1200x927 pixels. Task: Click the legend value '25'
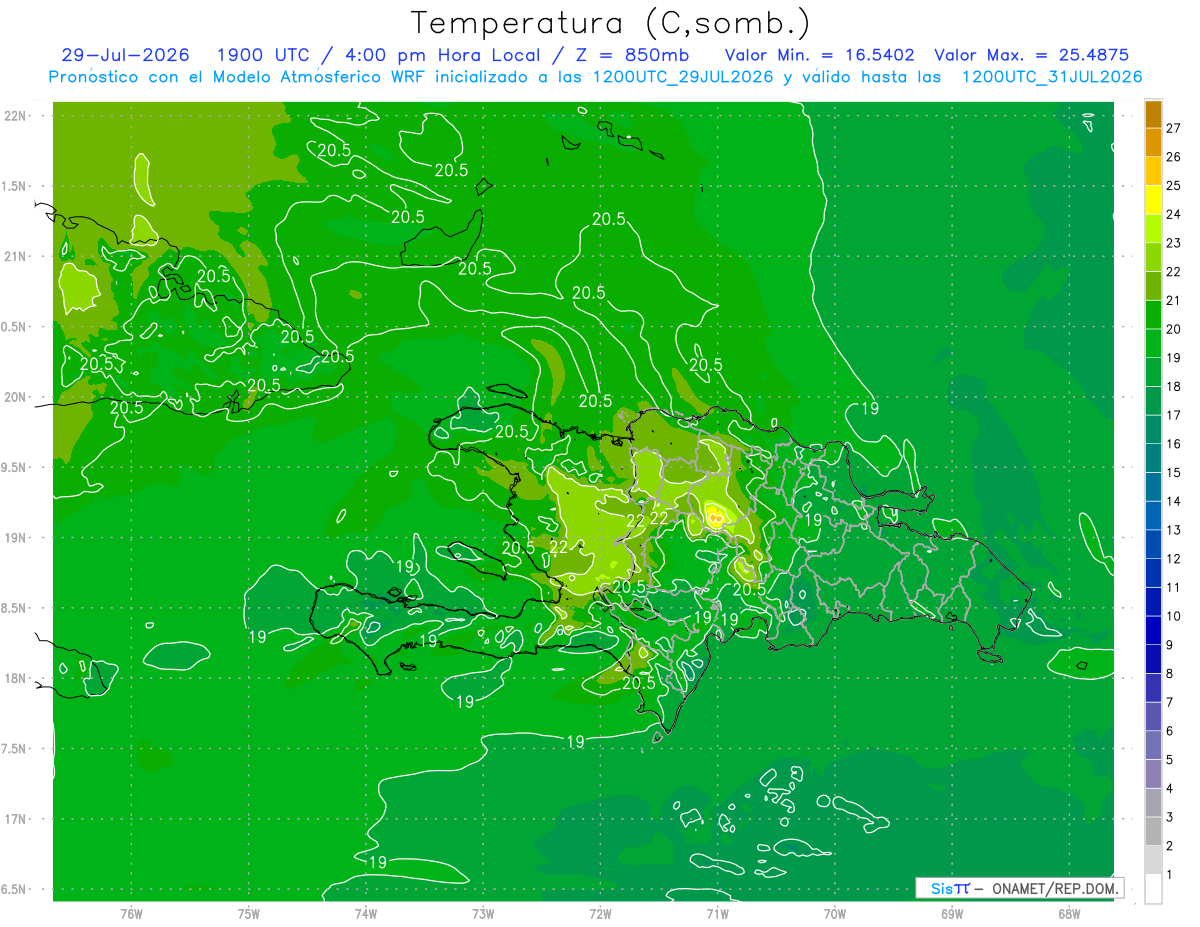(x=1173, y=186)
